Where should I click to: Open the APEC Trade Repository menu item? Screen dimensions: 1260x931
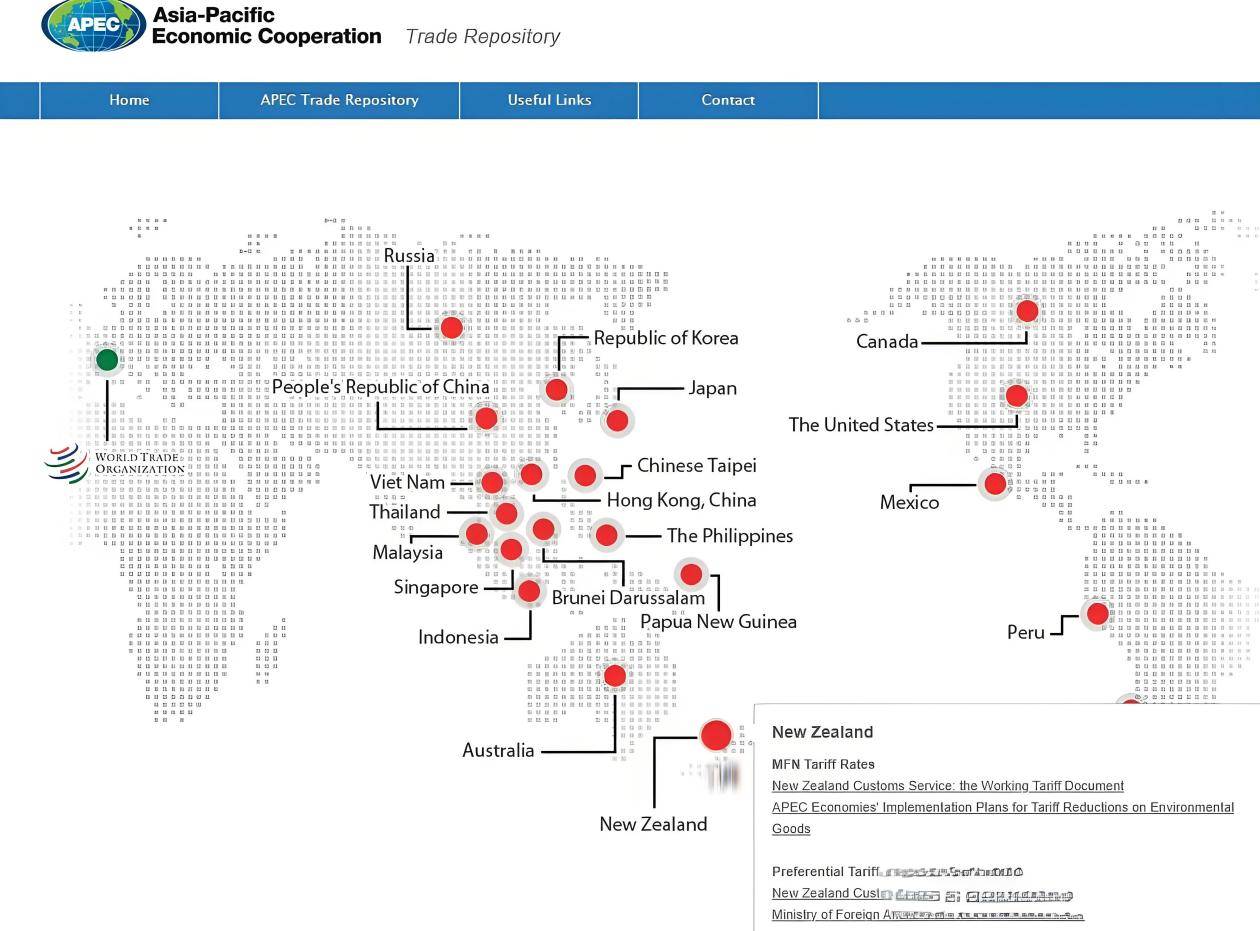[339, 100]
